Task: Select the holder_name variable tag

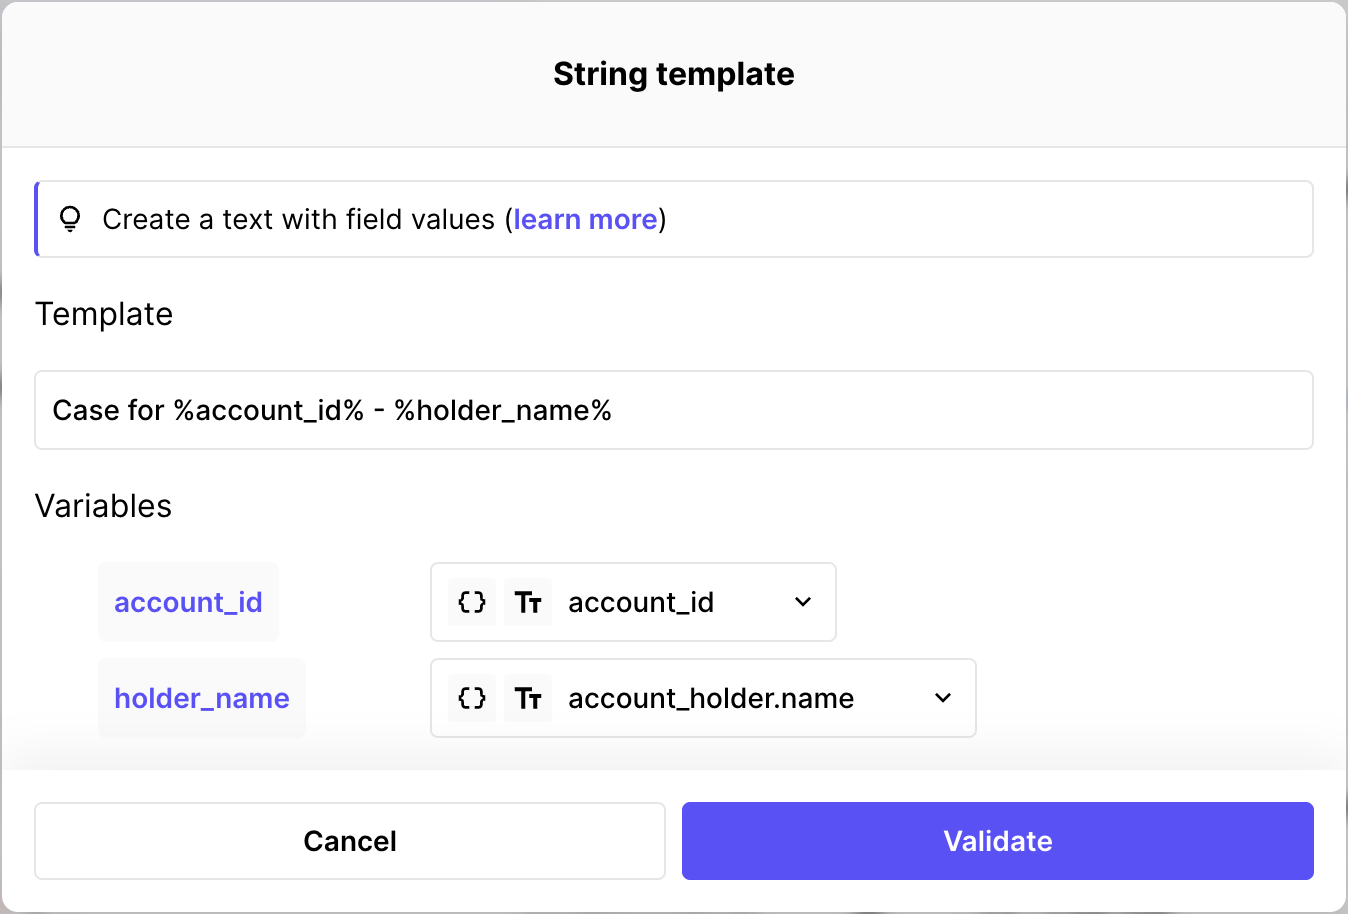Action: pos(202,698)
